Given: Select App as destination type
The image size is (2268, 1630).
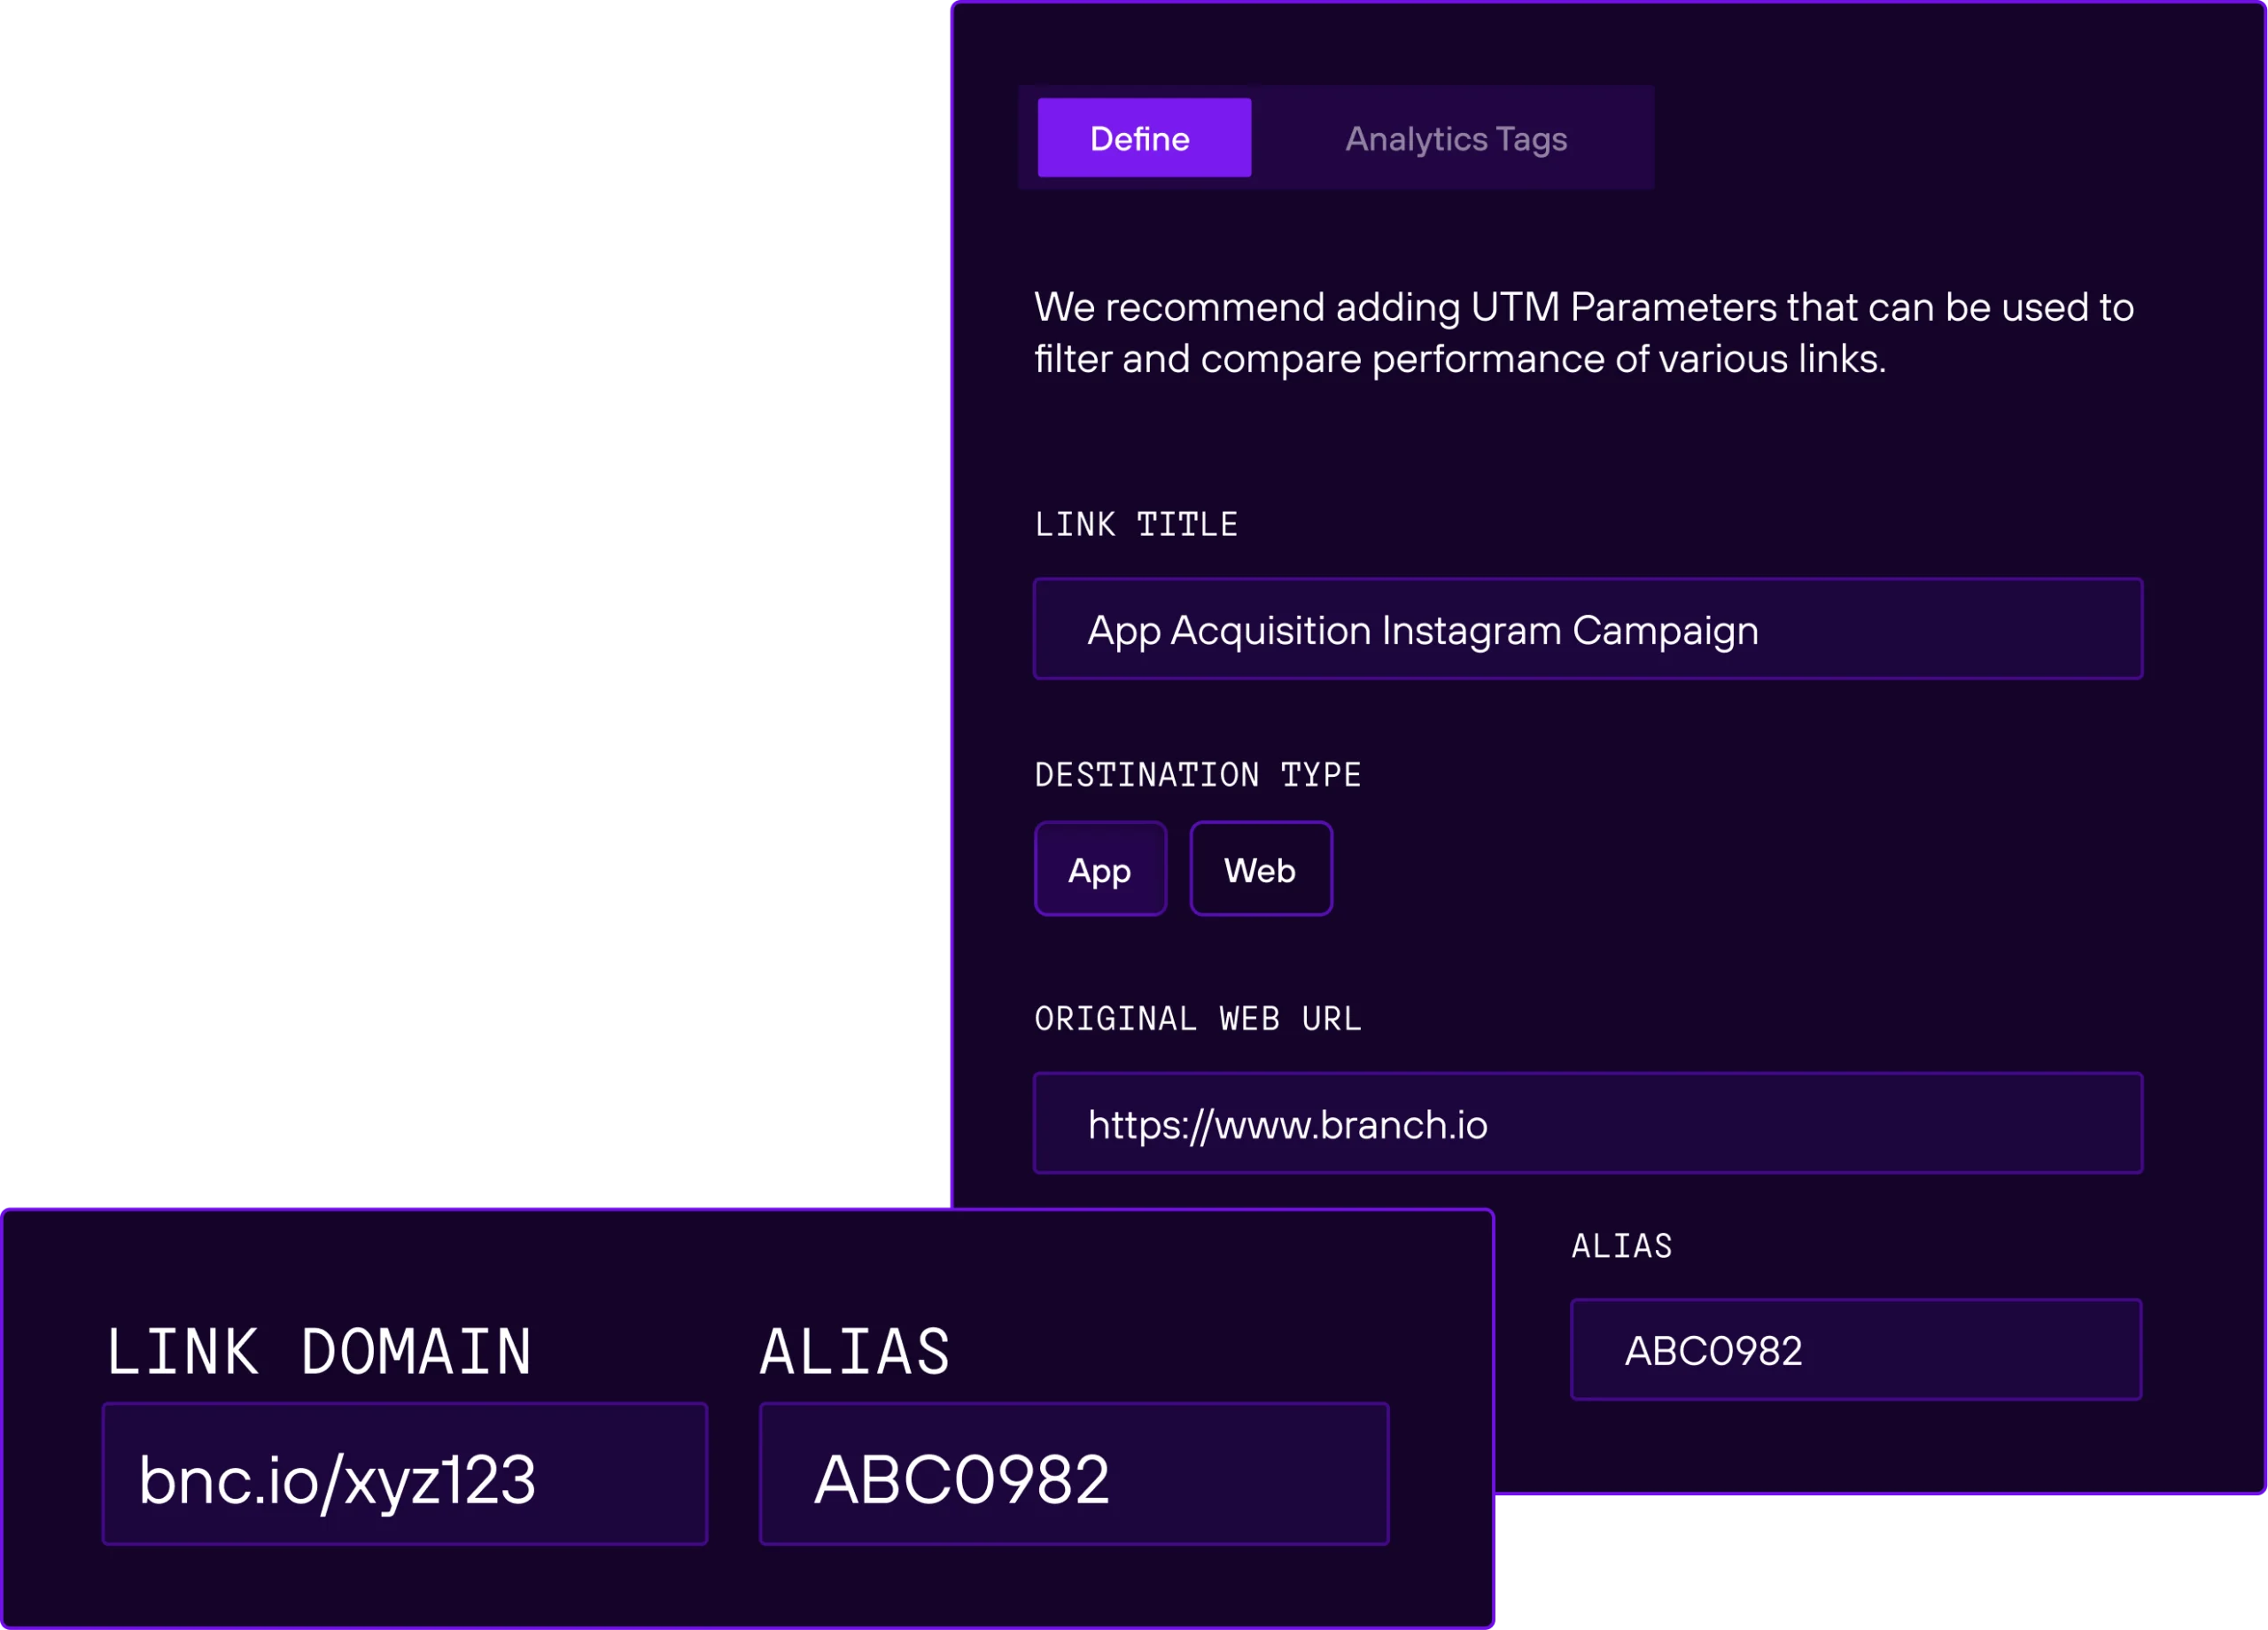Looking at the screenshot, I should coord(1100,869).
